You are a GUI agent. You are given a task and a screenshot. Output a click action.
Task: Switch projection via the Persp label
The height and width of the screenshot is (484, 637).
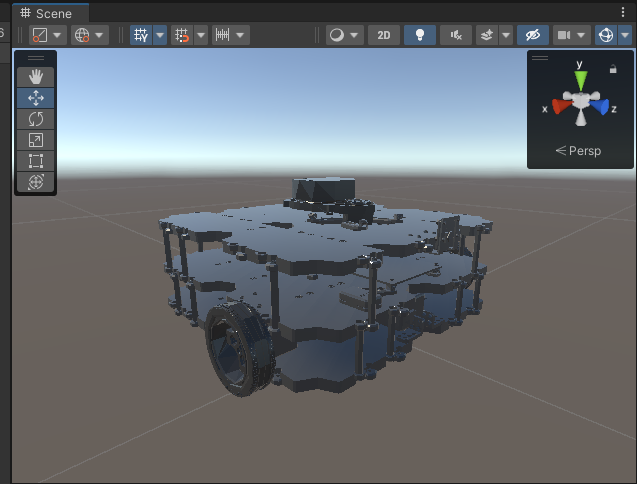point(578,151)
